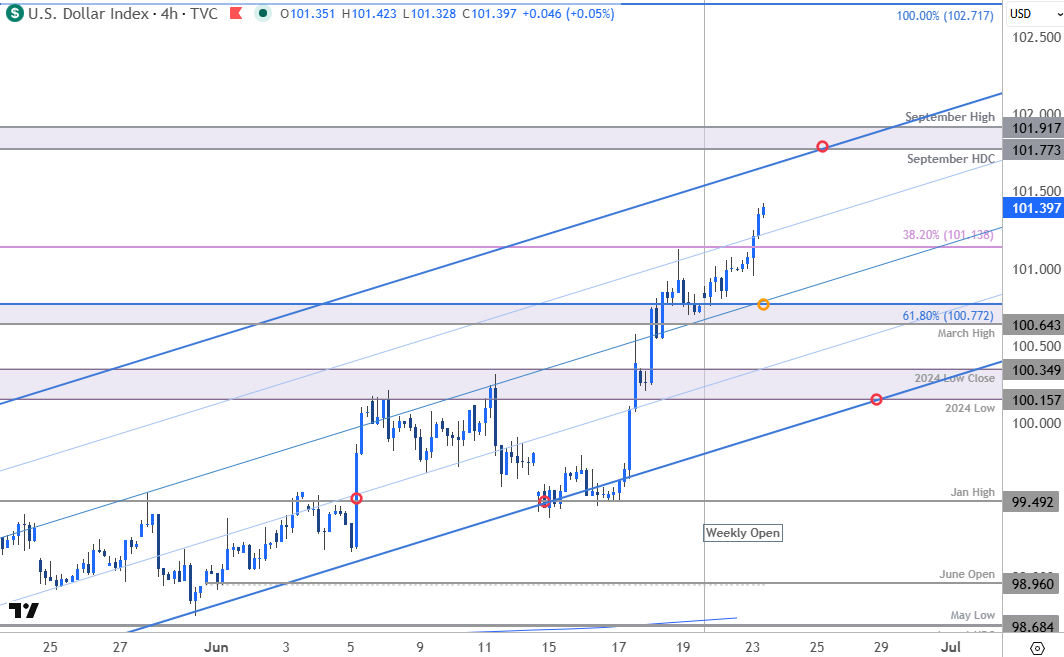Viewport: 1064px width, 657px height.
Task: Open chart settings gear at bottom right
Action: (x=1037, y=647)
